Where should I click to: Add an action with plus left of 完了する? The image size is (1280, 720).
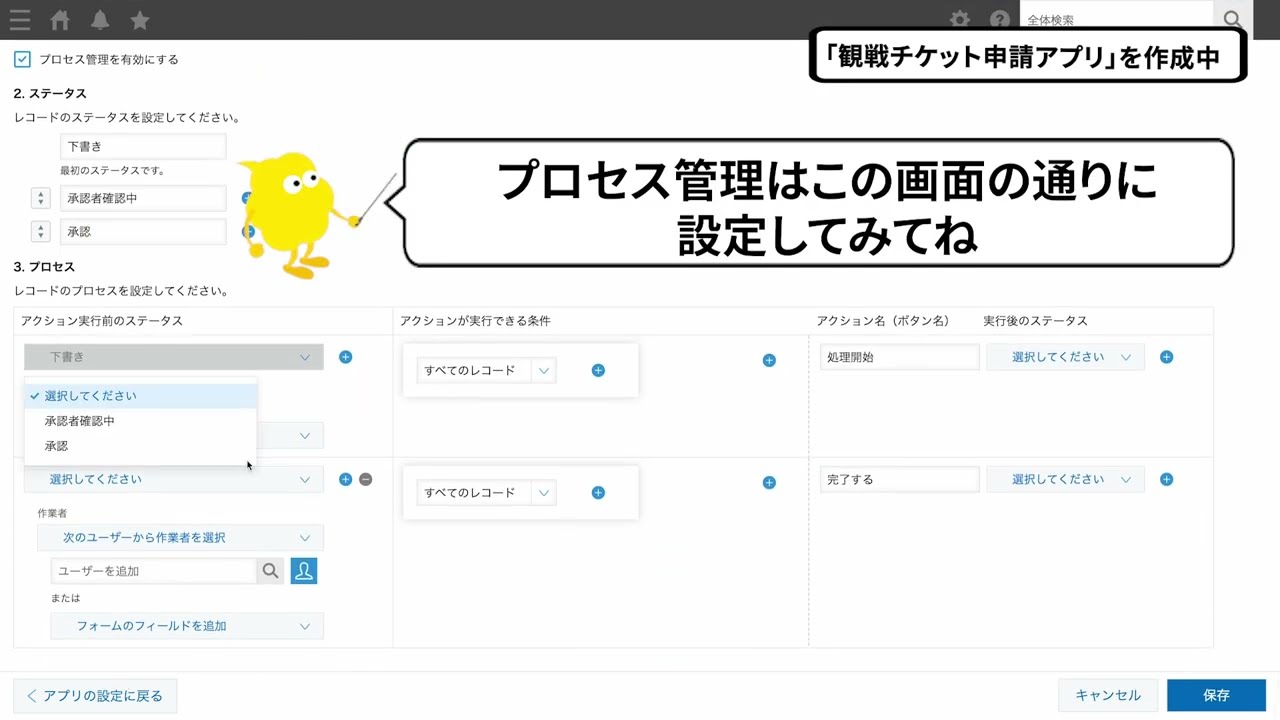coord(769,482)
